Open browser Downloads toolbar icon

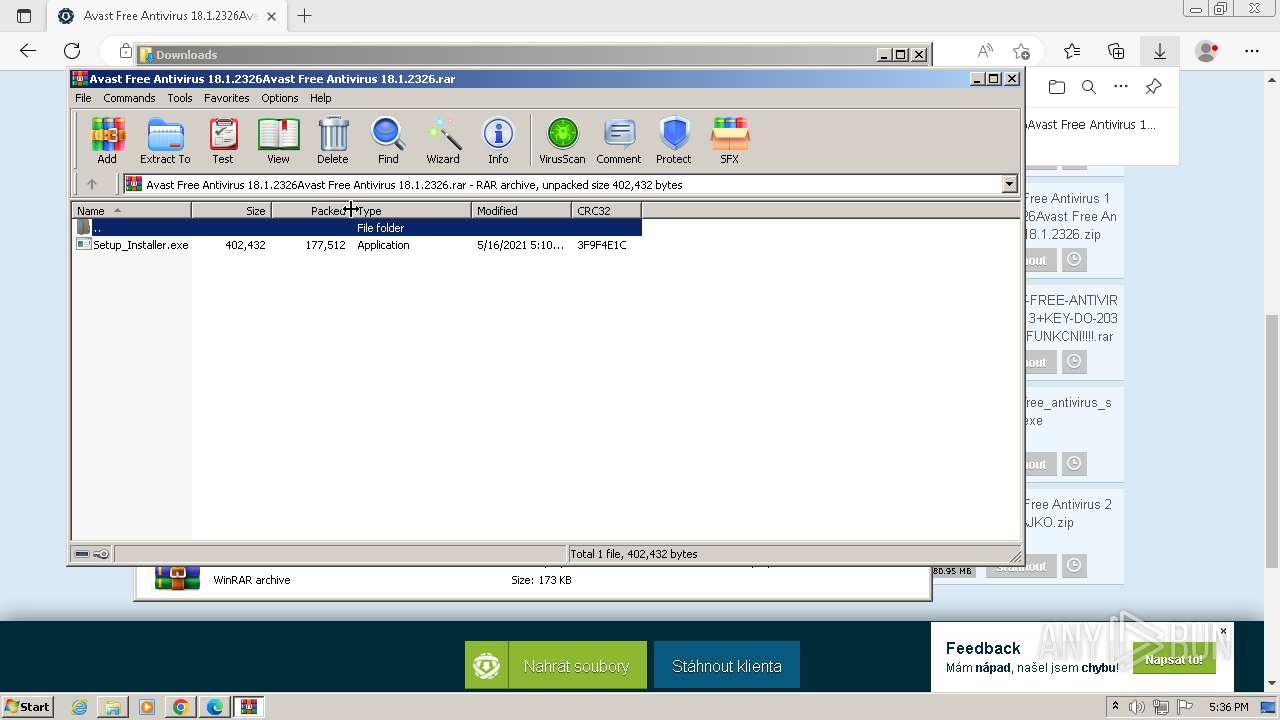coord(1160,51)
